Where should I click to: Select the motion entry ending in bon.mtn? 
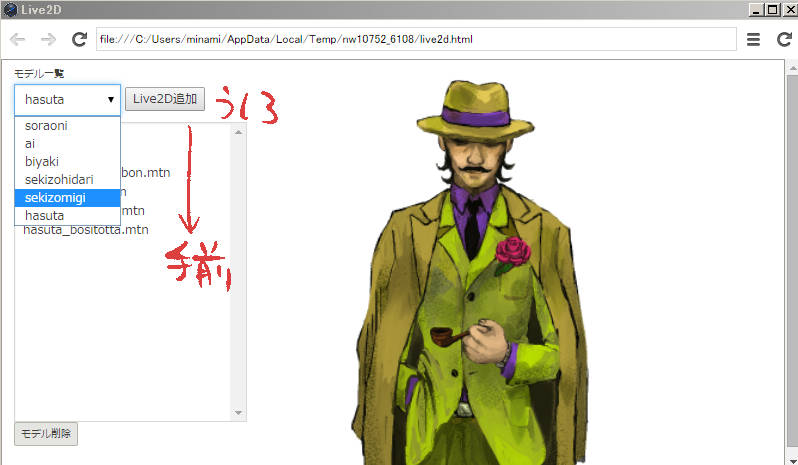pos(146,172)
